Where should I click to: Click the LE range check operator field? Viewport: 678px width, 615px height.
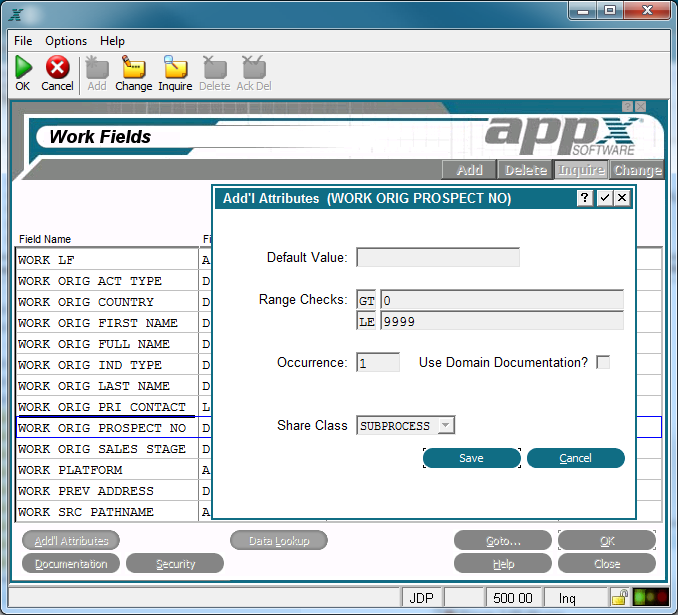(366, 321)
